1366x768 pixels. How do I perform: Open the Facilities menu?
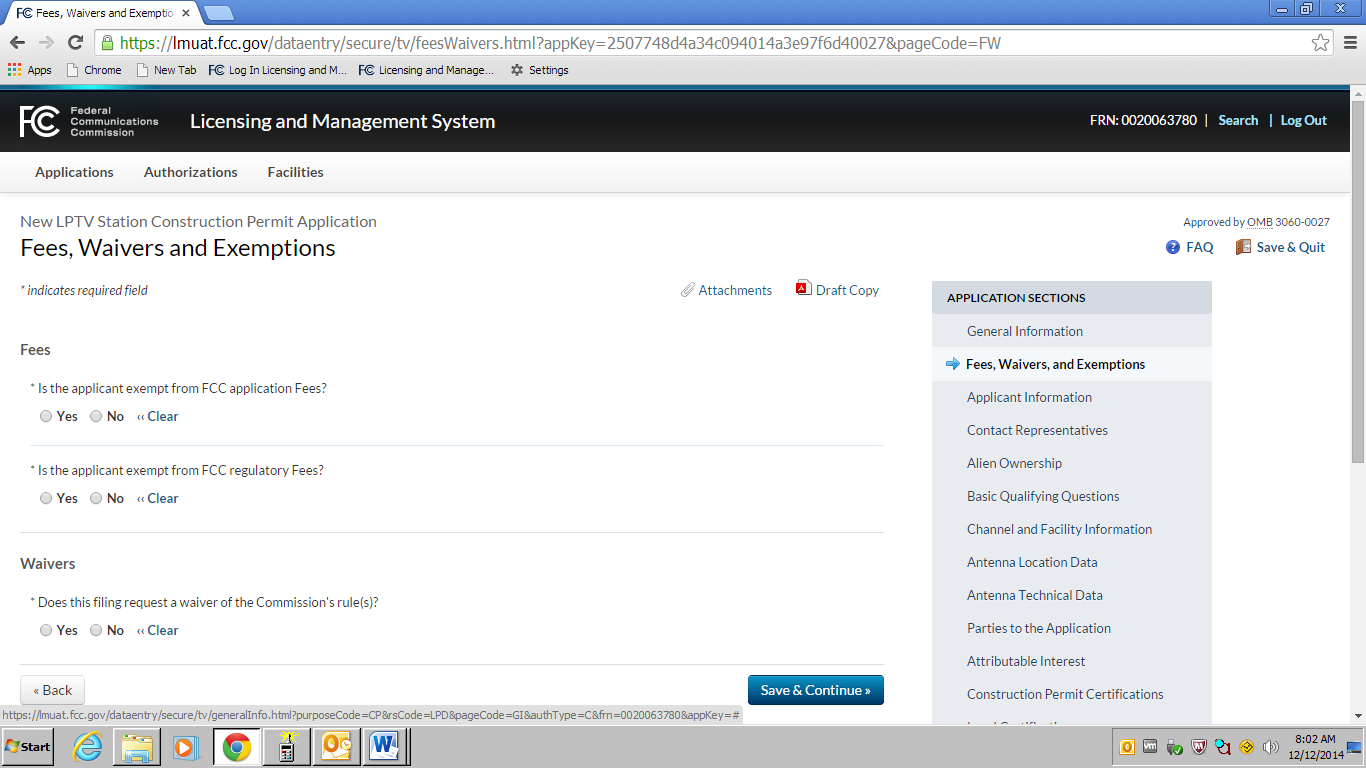pyautogui.click(x=295, y=172)
